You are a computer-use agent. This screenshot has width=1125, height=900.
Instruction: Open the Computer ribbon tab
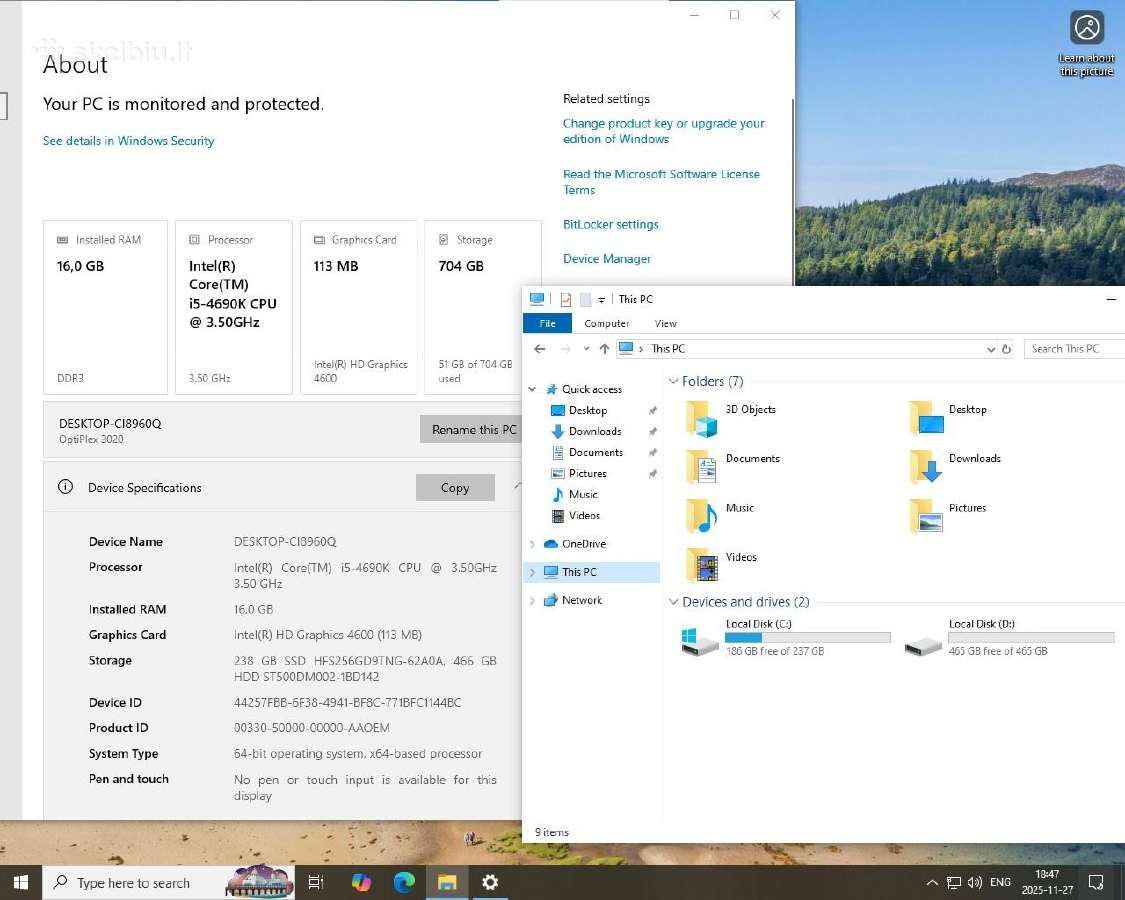[x=606, y=324]
